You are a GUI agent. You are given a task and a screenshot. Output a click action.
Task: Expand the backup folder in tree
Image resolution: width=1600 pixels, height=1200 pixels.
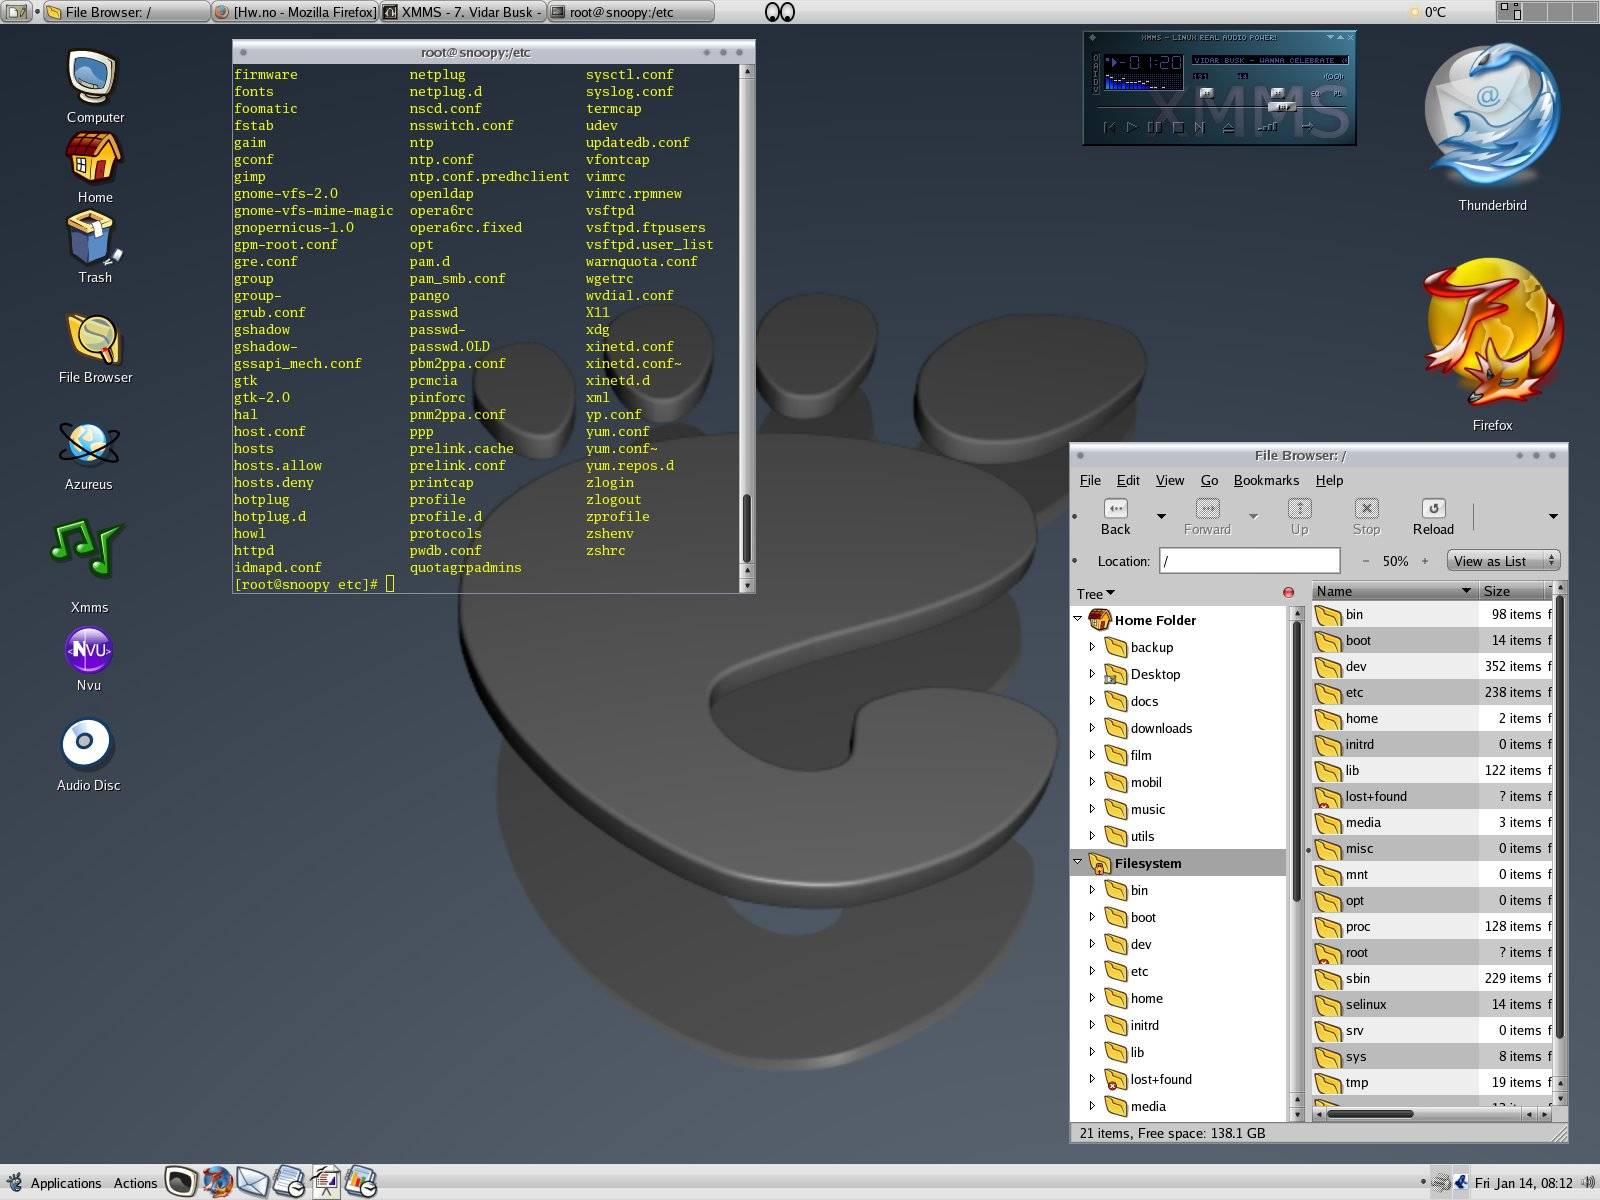(1092, 647)
